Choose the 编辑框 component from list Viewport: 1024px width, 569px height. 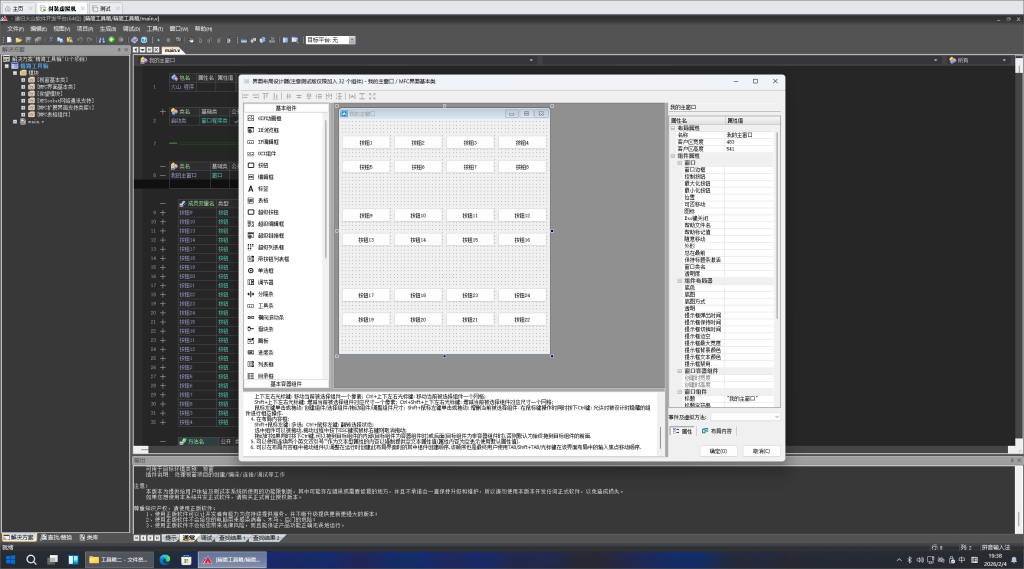(x=268, y=177)
